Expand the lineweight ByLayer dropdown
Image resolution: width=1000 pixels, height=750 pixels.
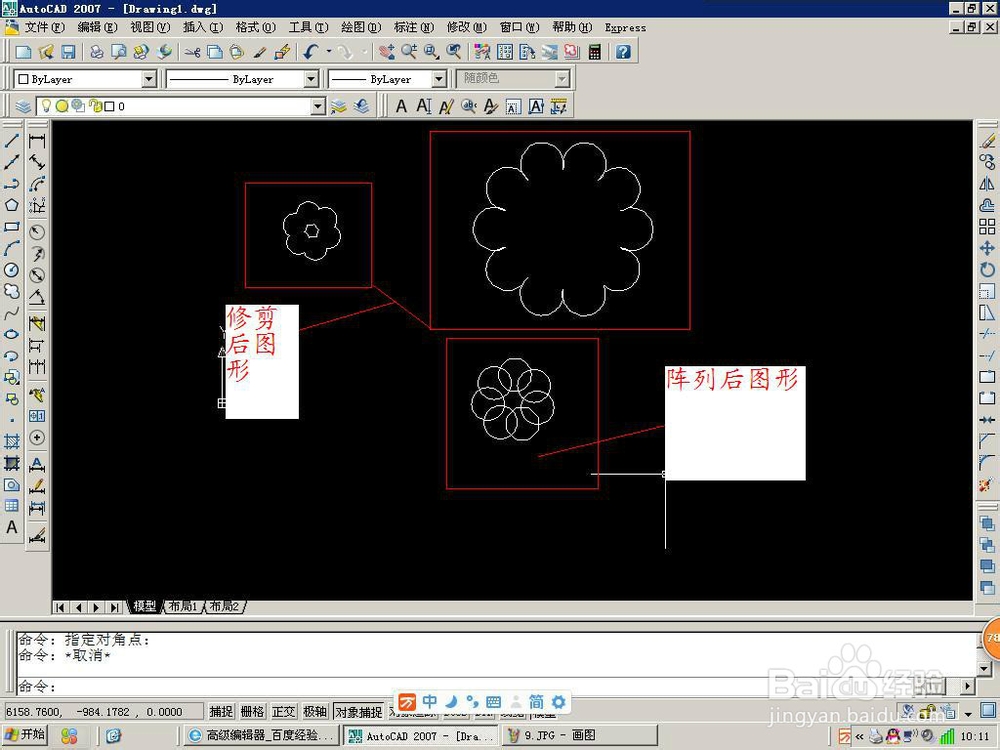click(439, 79)
